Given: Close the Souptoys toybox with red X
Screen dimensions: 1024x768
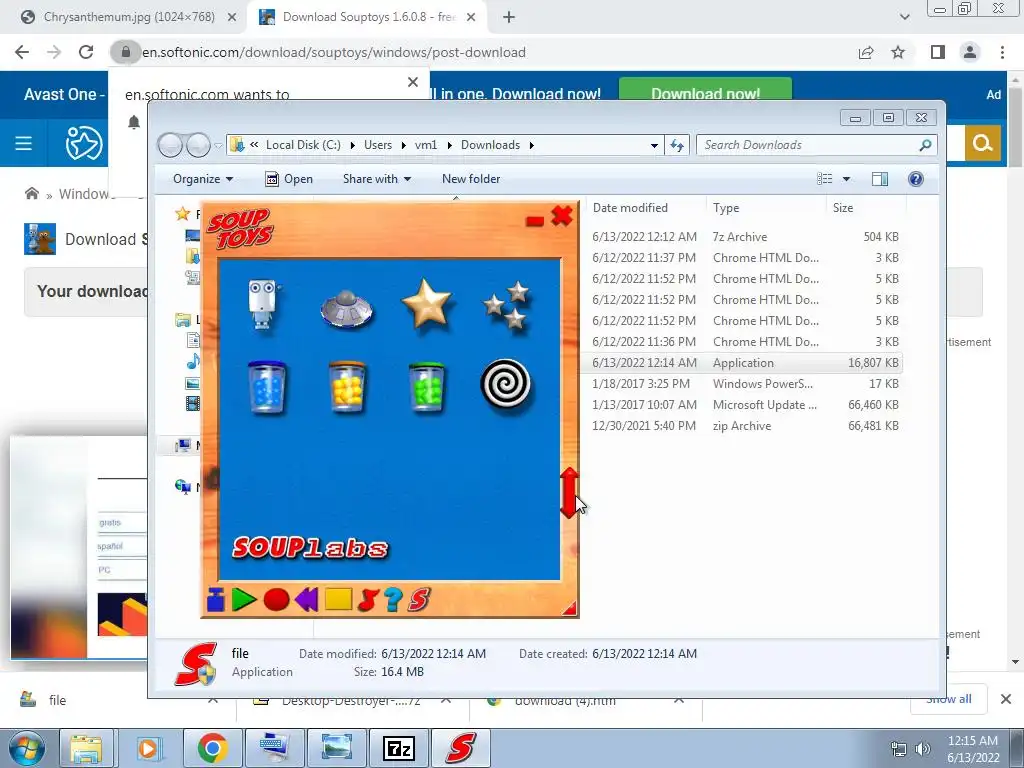Looking at the screenshot, I should (x=562, y=216).
